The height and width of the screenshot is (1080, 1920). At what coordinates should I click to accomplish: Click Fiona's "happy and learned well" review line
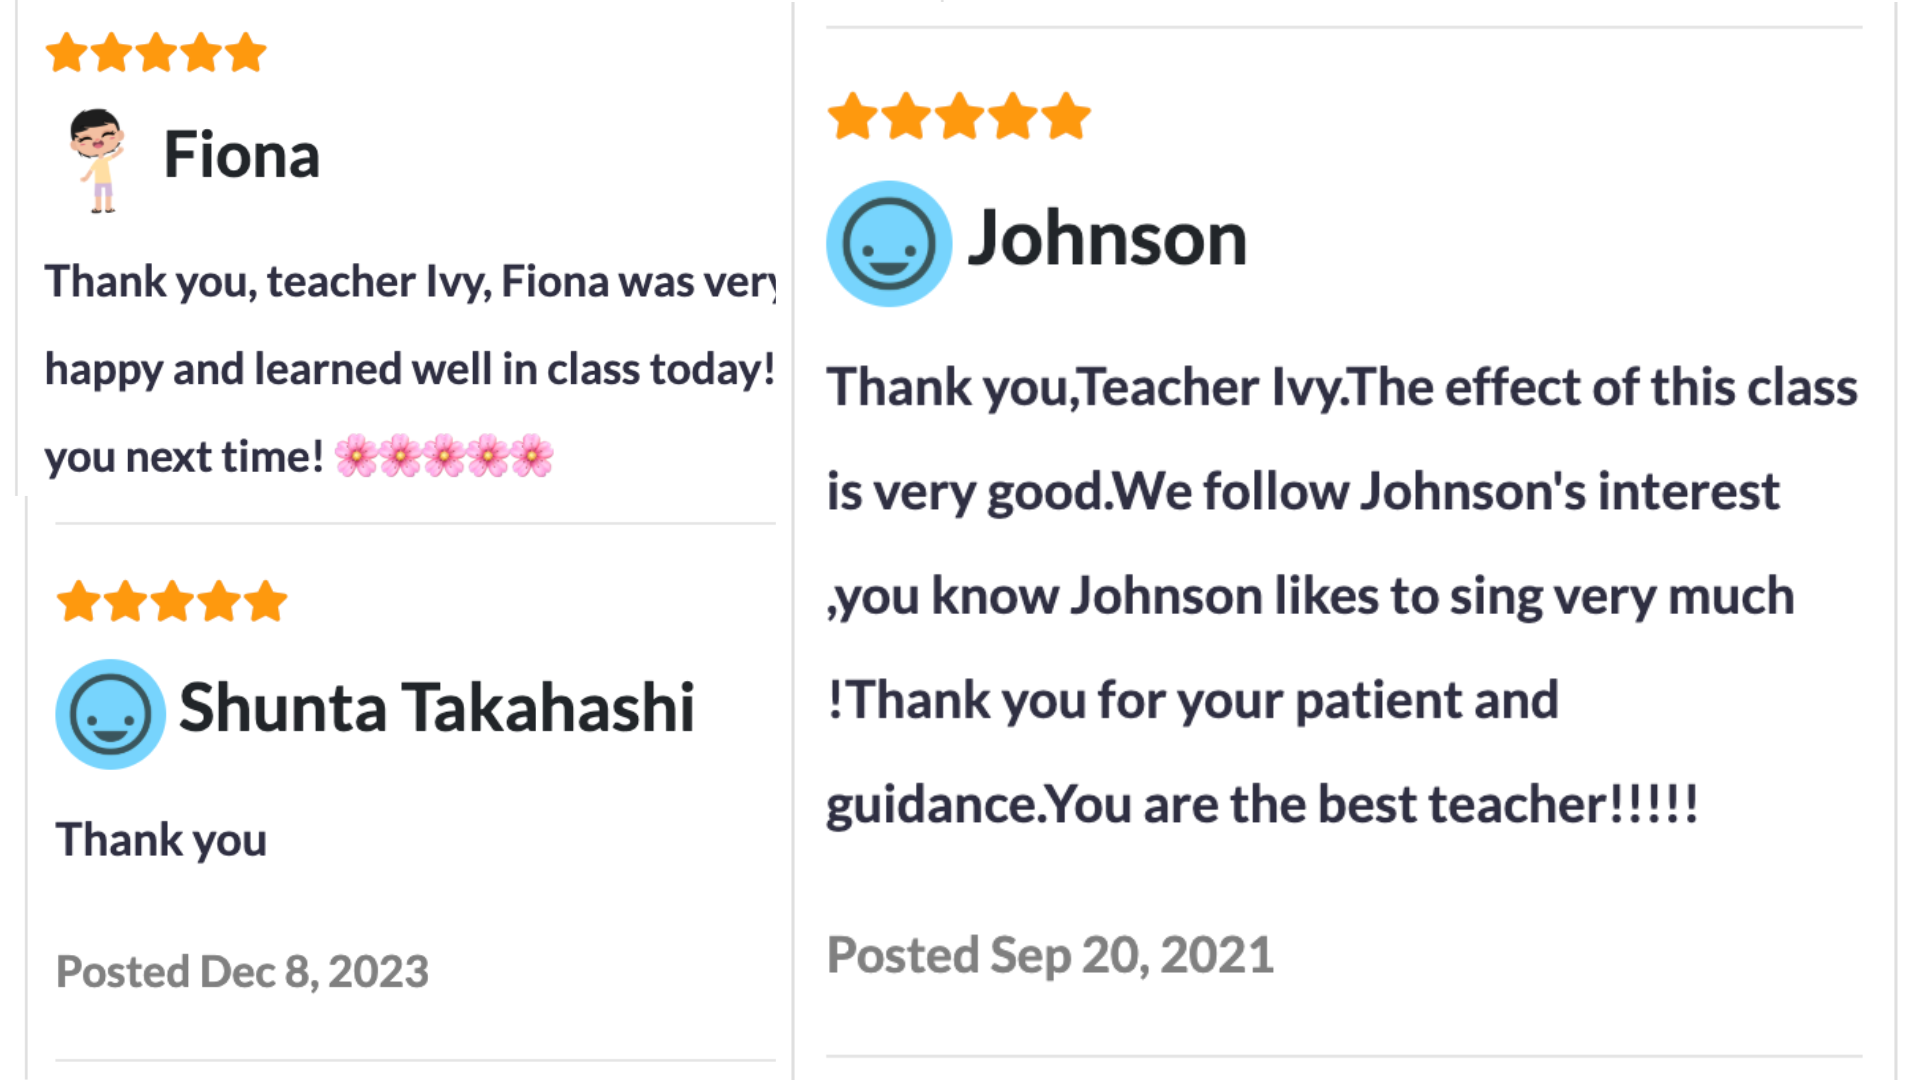[x=409, y=369]
